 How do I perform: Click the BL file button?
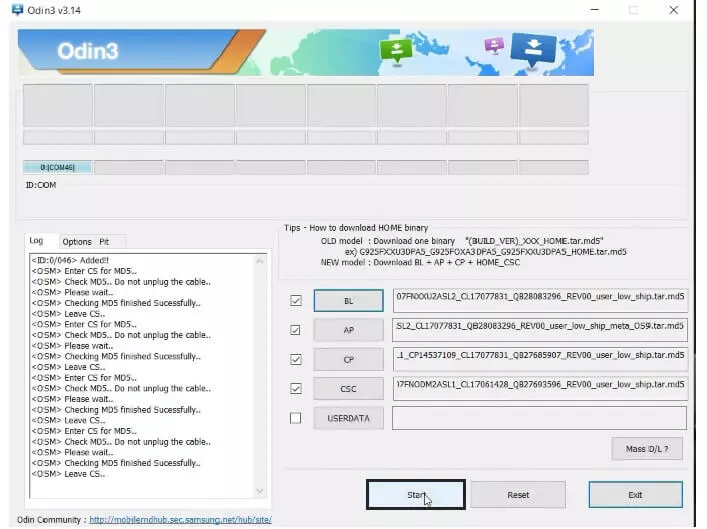coord(349,301)
